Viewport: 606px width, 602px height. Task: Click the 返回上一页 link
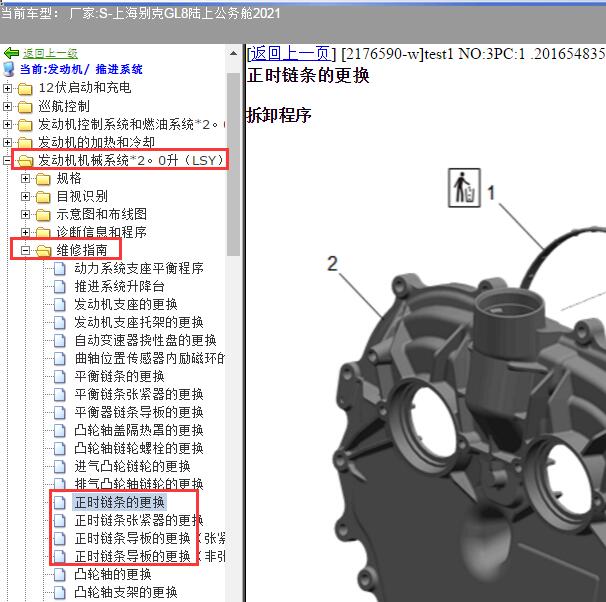click(291, 53)
